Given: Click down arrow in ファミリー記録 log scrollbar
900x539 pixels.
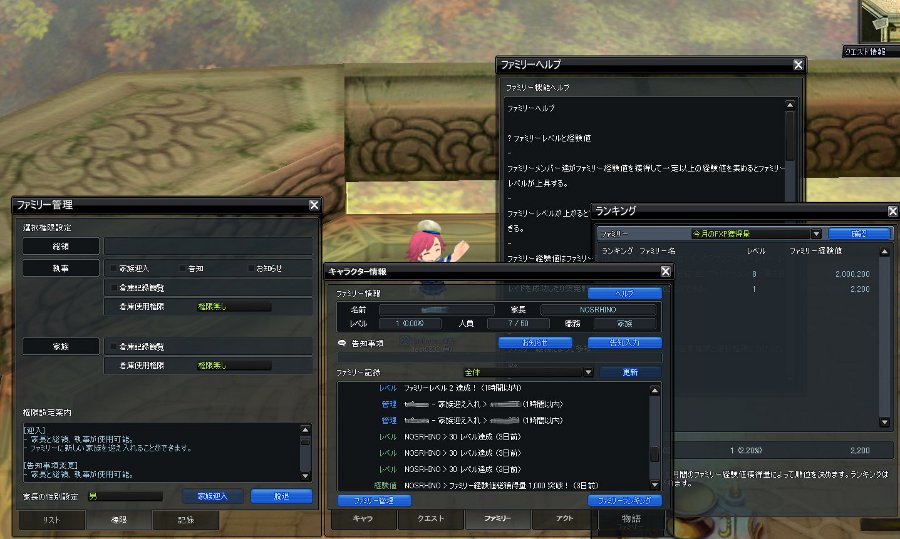Looking at the screenshot, I should click(654, 485).
